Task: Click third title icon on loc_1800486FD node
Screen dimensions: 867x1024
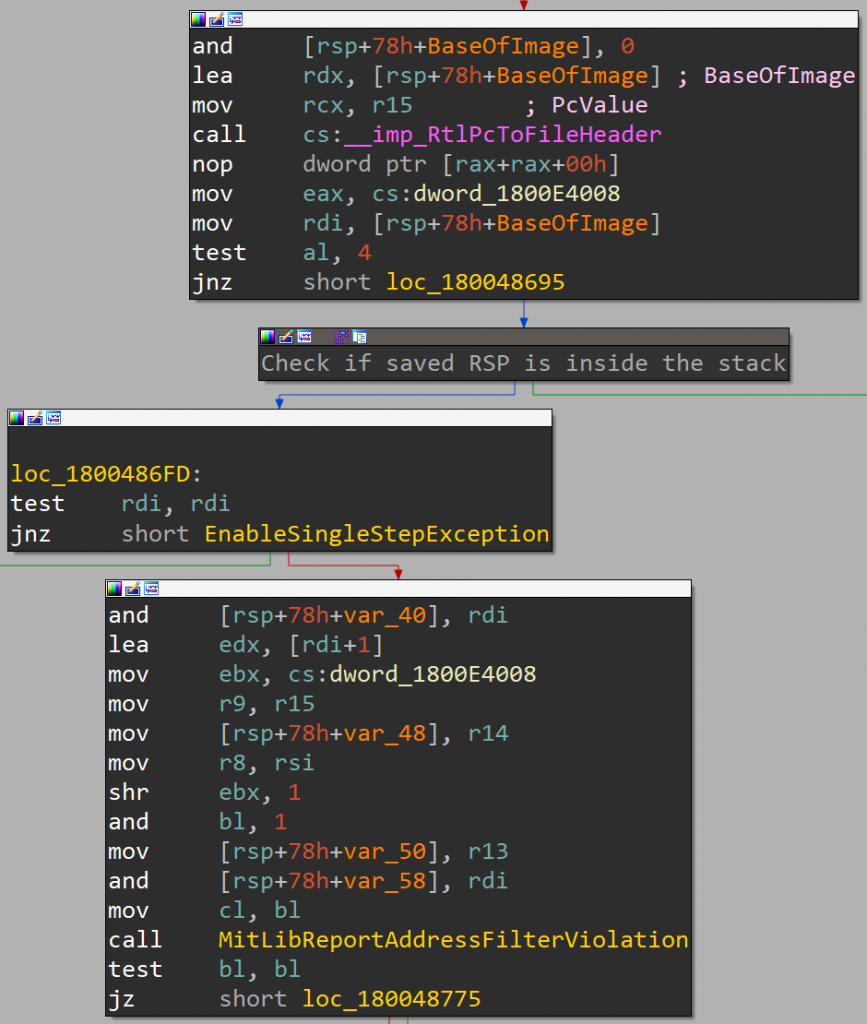Action: pos(52,417)
